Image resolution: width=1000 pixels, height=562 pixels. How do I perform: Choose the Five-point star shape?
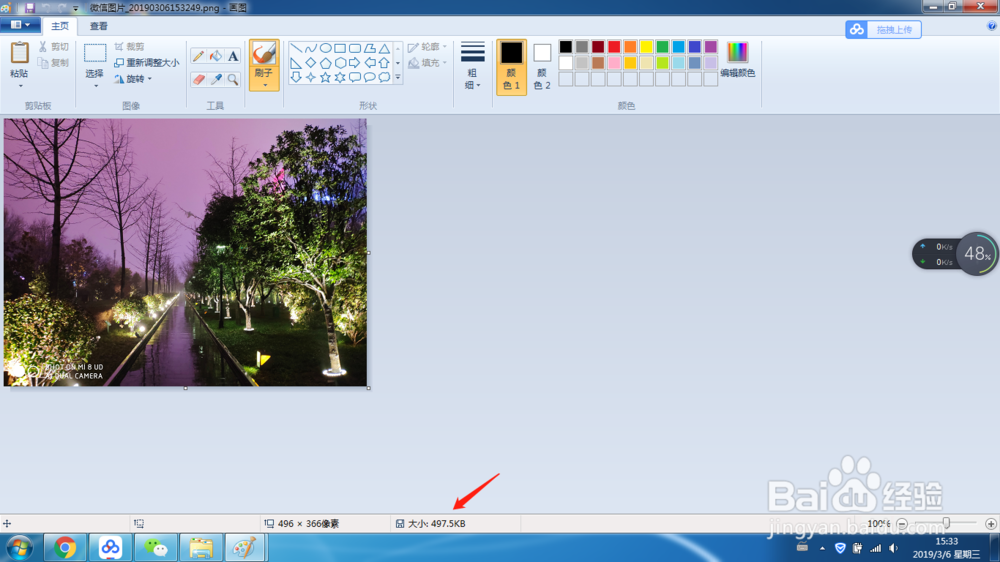tap(325, 77)
